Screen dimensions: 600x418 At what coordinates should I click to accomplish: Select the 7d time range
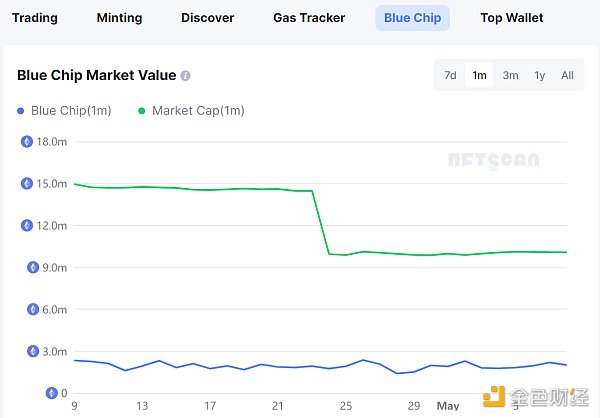(x=450, y=75)
